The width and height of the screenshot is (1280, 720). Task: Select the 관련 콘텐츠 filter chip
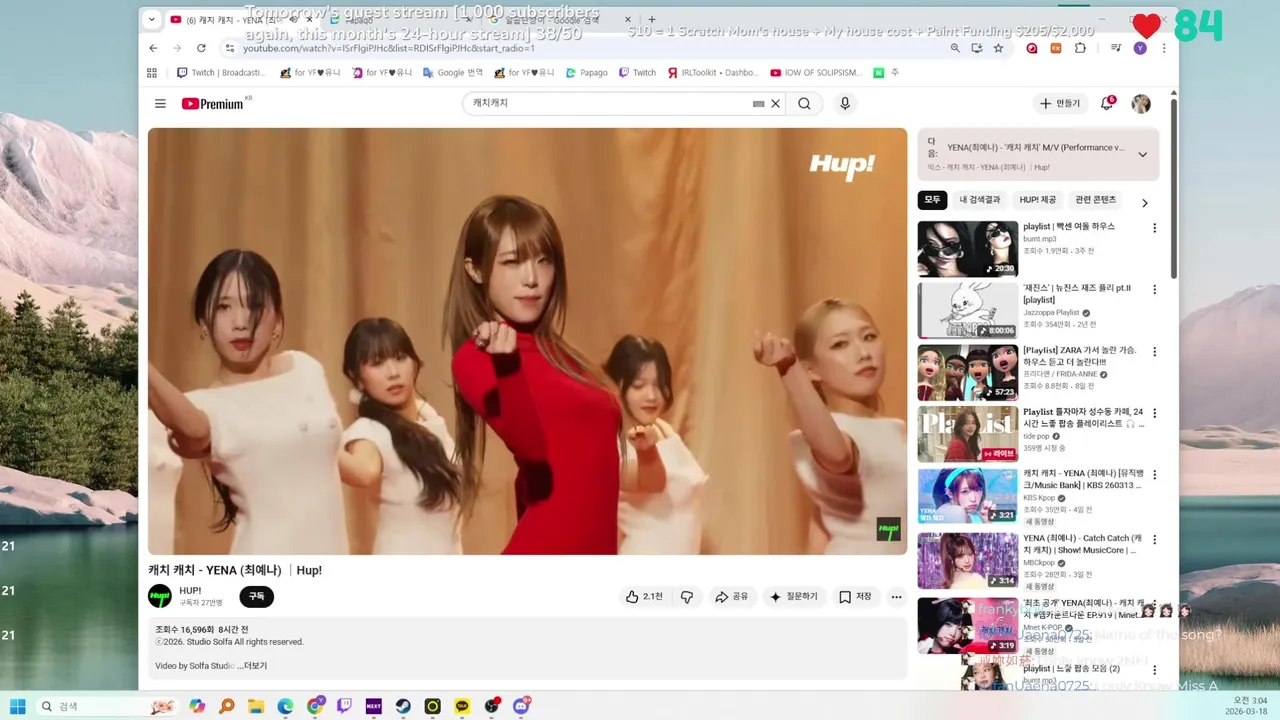1096,200
